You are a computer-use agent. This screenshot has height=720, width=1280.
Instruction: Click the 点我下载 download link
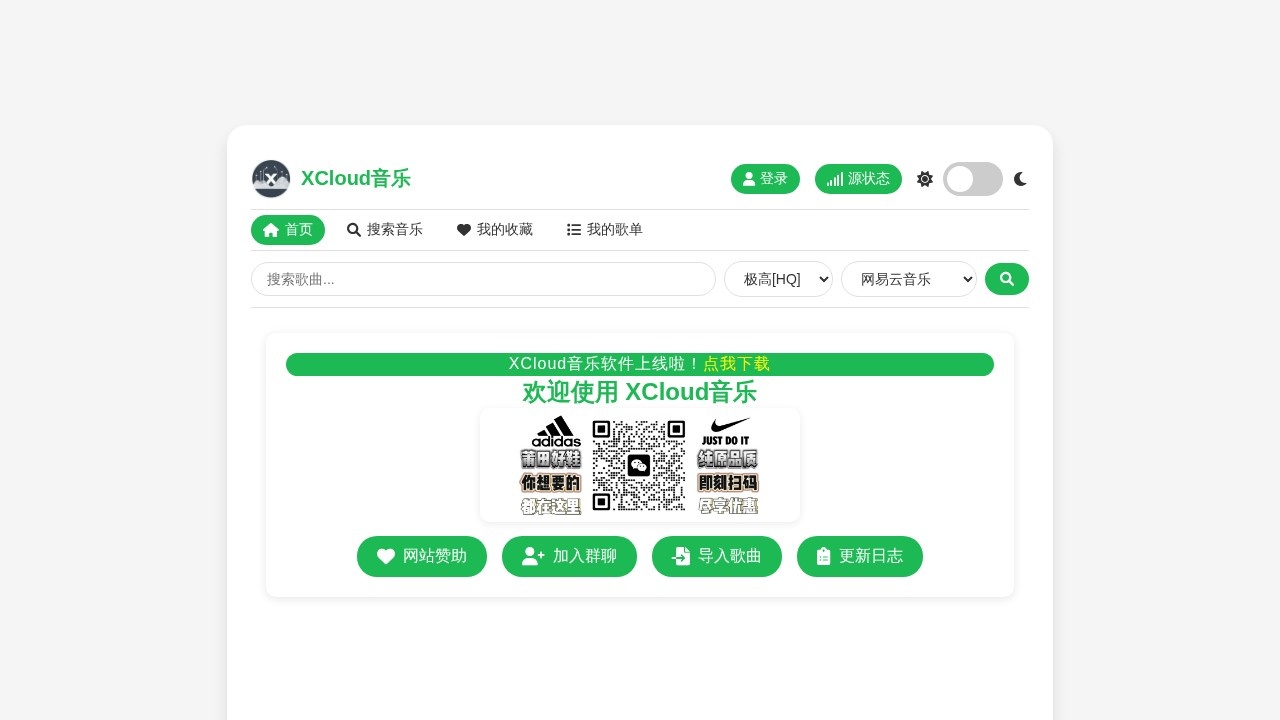tap(736, 364)
